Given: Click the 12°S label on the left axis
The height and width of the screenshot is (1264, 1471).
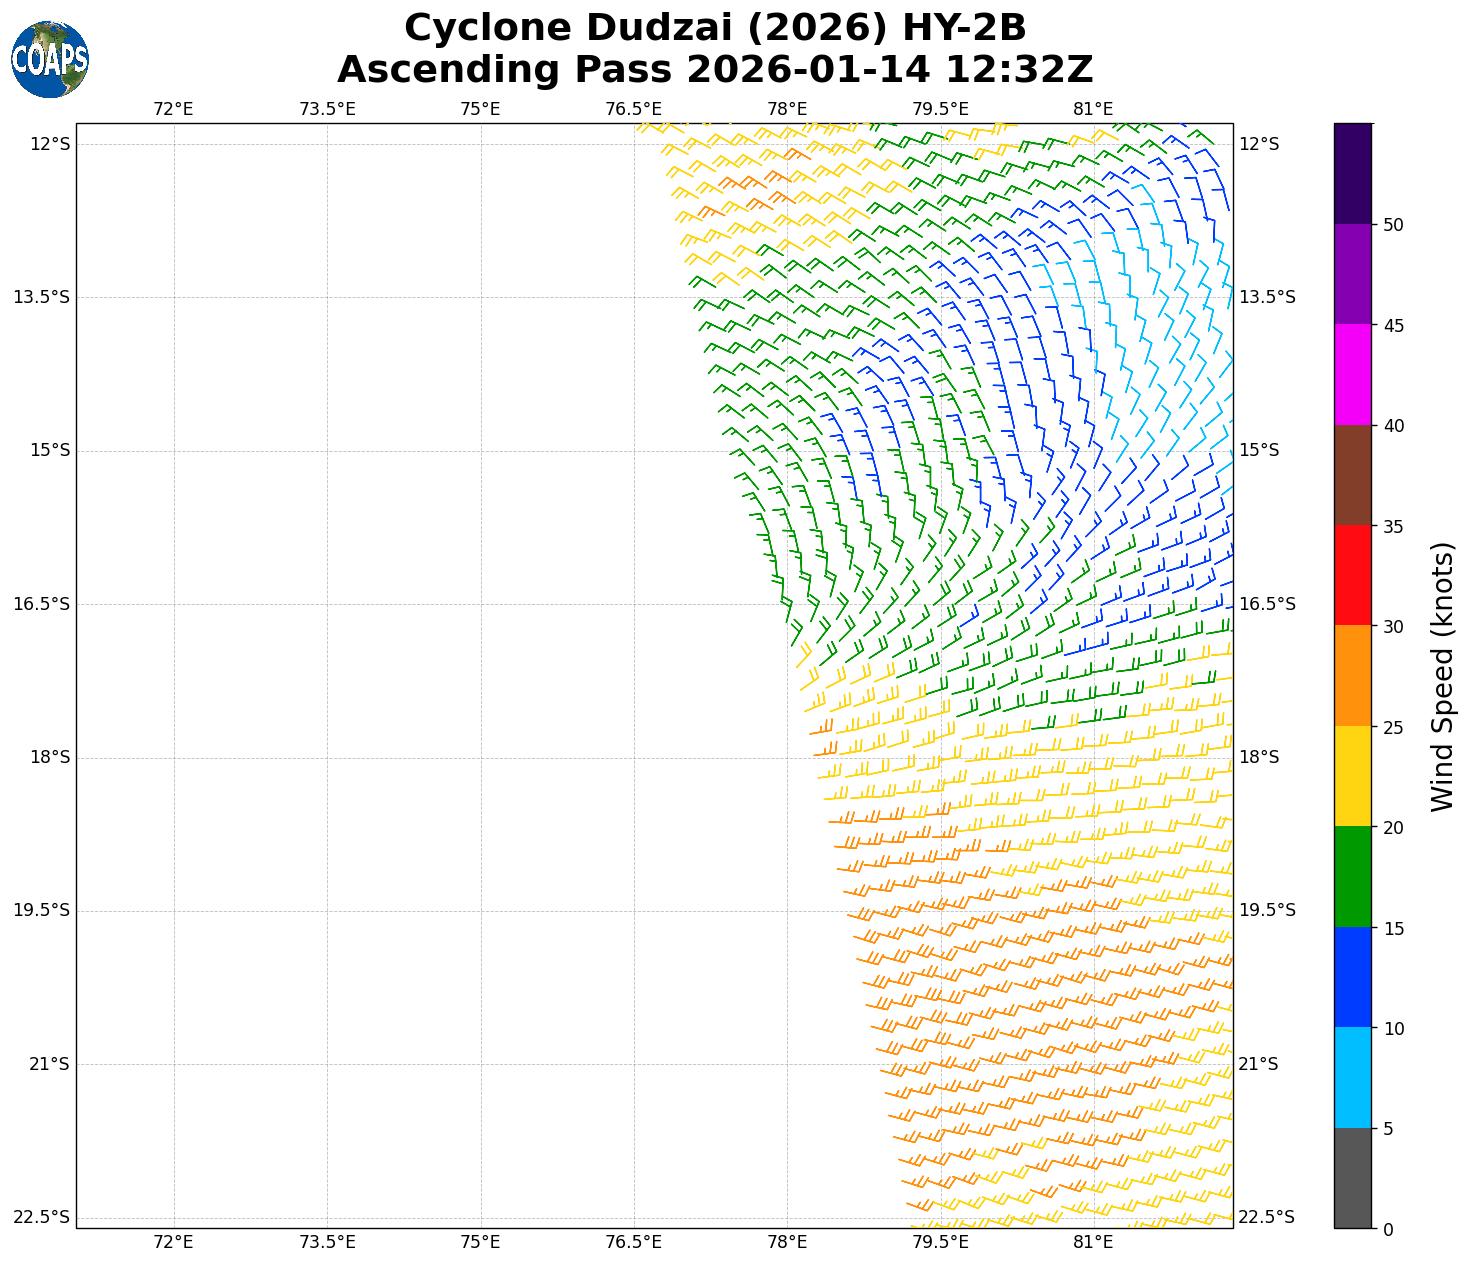Looking at the screenshot, I should click(50, 144).
